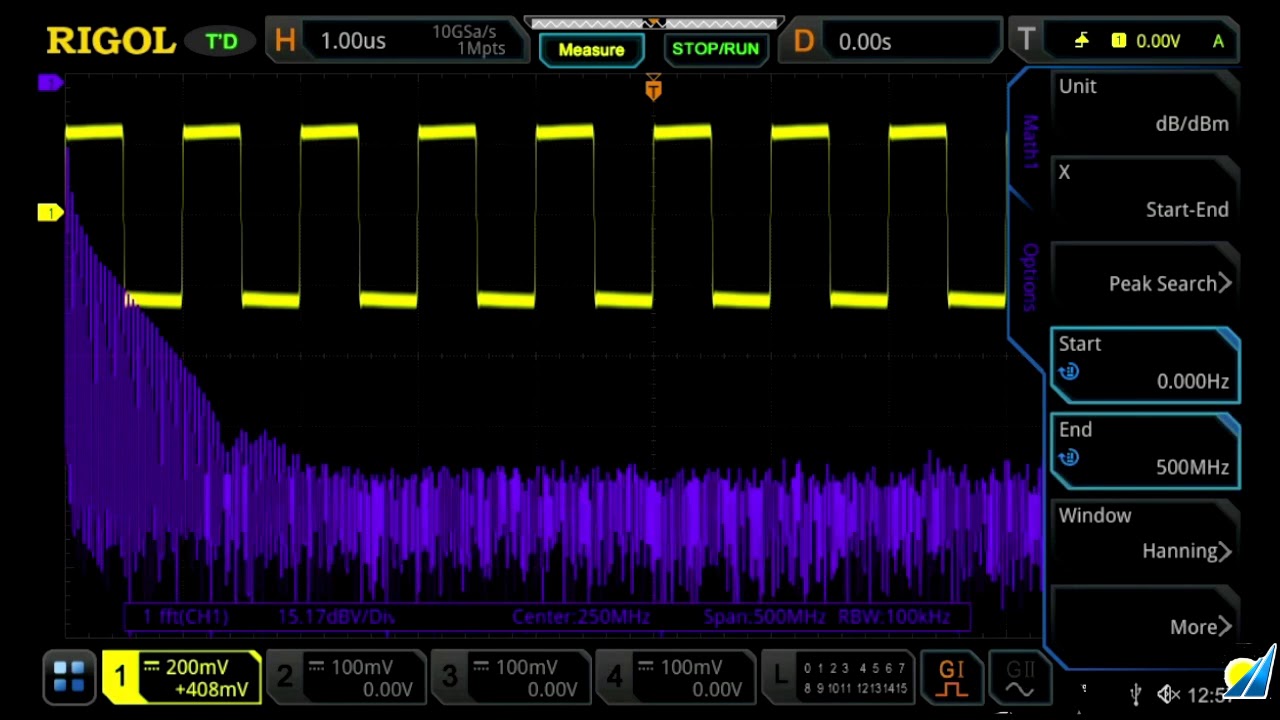Select Math1 side tab
This screenshot has height=720, width=1280.
[x=1030, y=142]
